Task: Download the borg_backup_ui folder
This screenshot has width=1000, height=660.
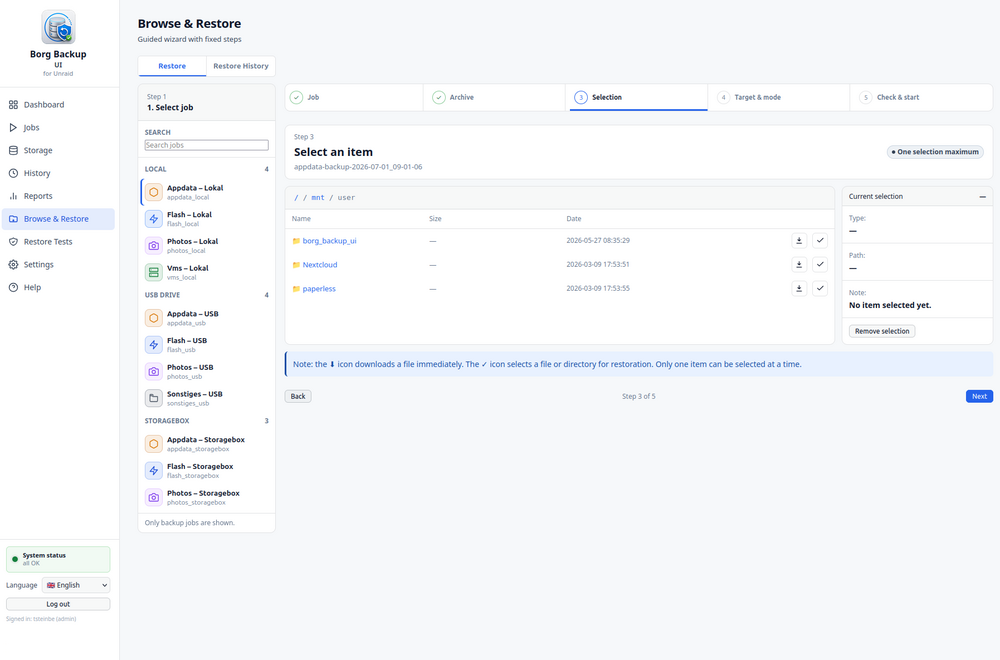Action: tap(799, 240)
